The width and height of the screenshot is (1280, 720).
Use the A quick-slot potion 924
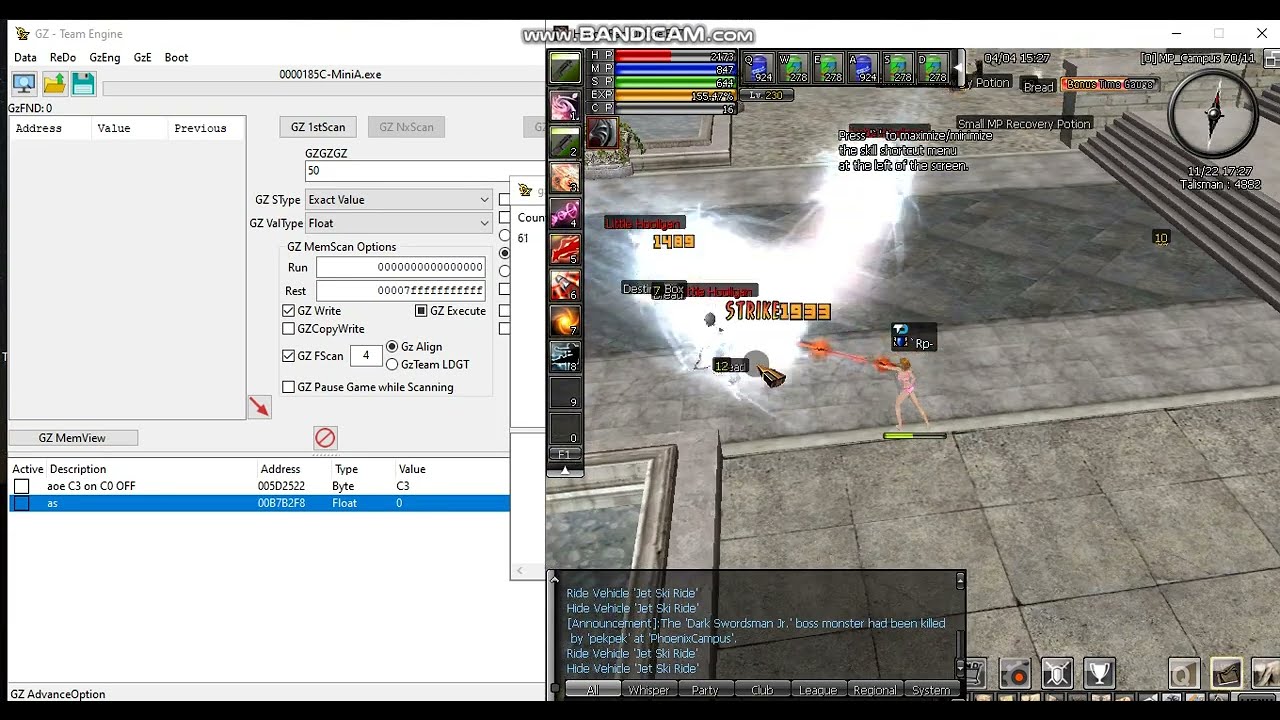[863, 68]
